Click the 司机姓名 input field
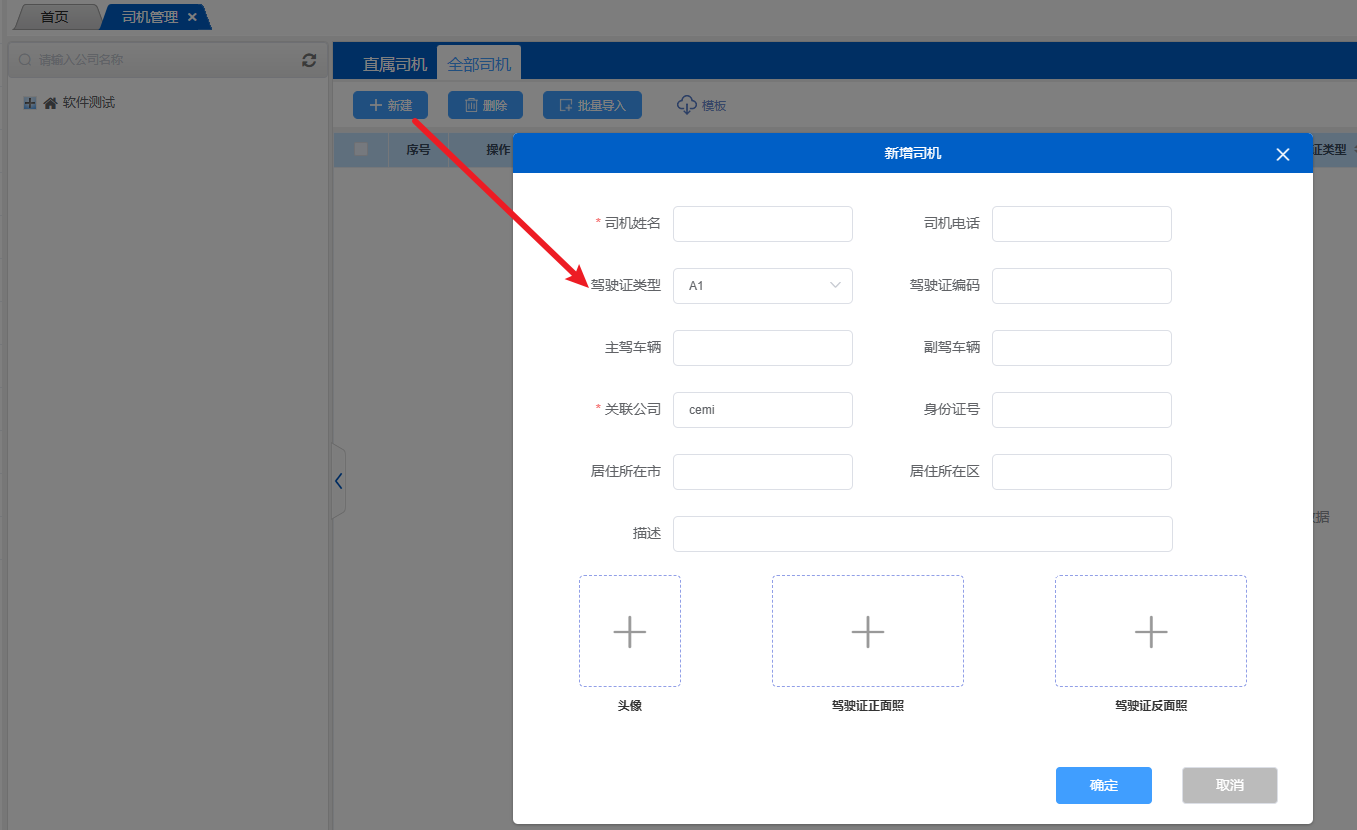The image size is (1357, 830). (x=762, y=224)
